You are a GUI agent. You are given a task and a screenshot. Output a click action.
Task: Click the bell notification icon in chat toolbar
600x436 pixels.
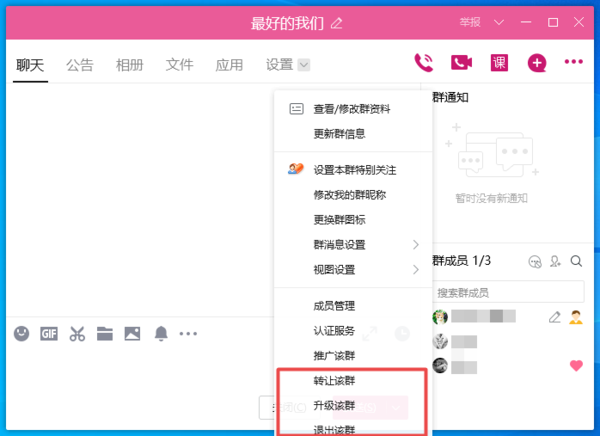click(161, 333)
